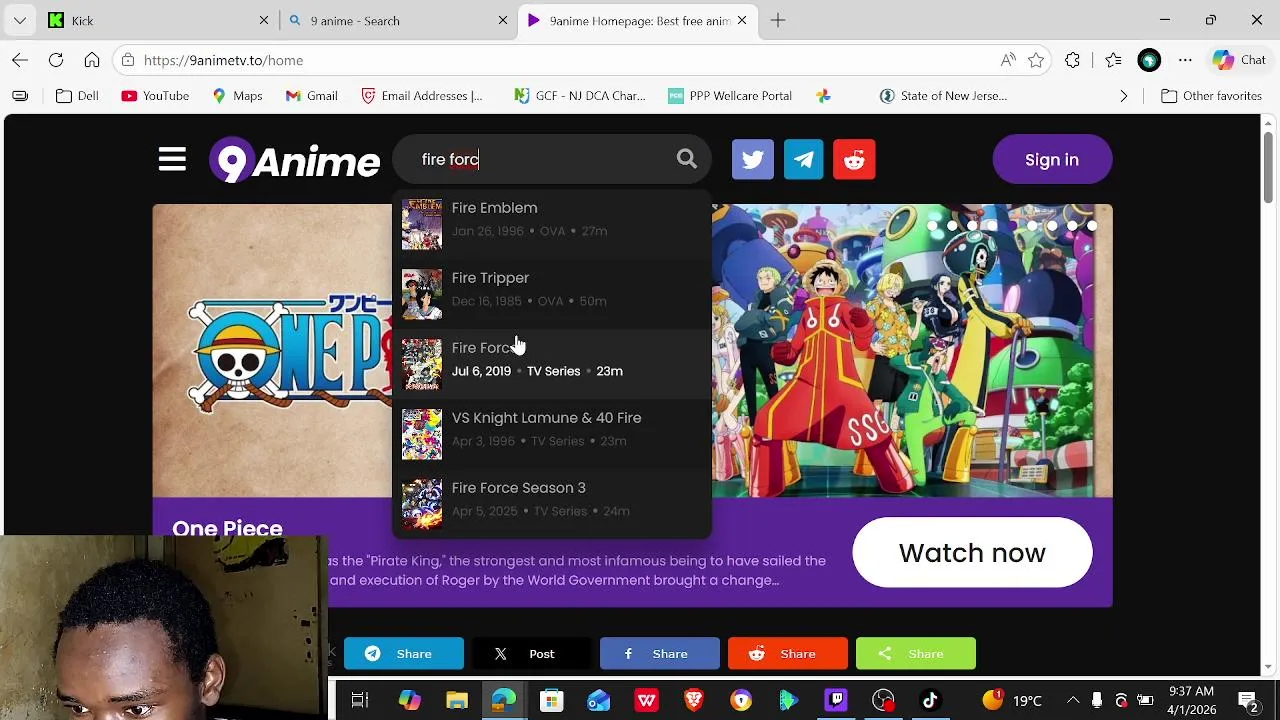The height and width of the screenshot is (720, 1280).
Task: Open the 9Anime Reddit page
Action: [x=855, y=160]
